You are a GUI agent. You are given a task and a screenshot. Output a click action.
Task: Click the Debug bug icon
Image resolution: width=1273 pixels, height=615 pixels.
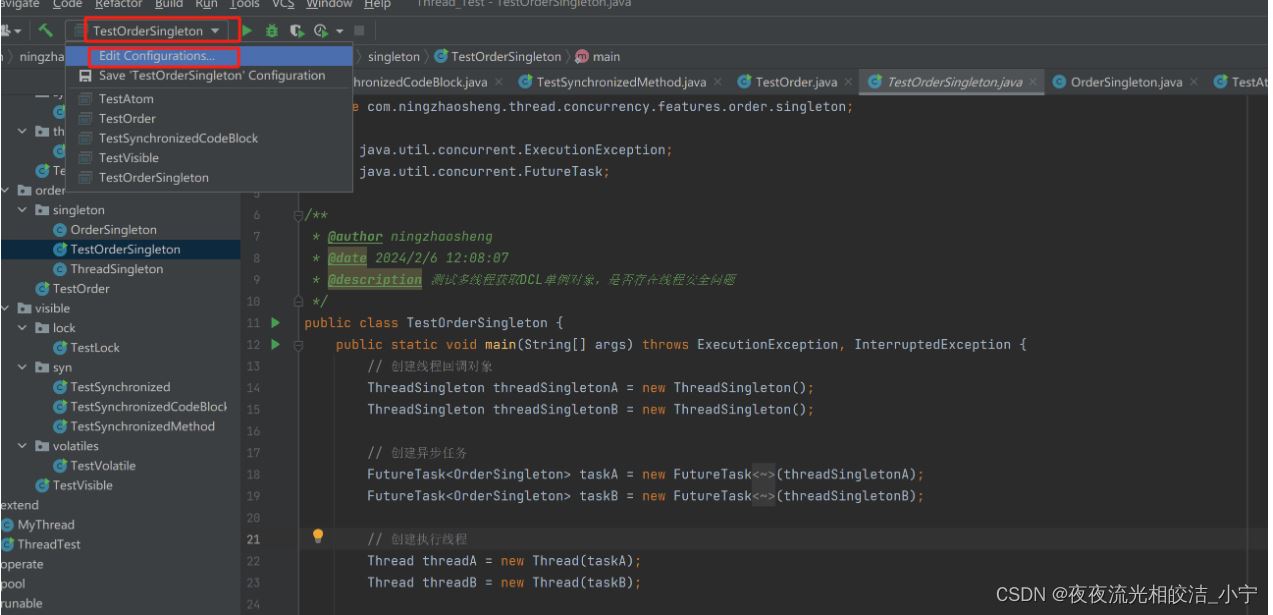(x=272, y=31)
